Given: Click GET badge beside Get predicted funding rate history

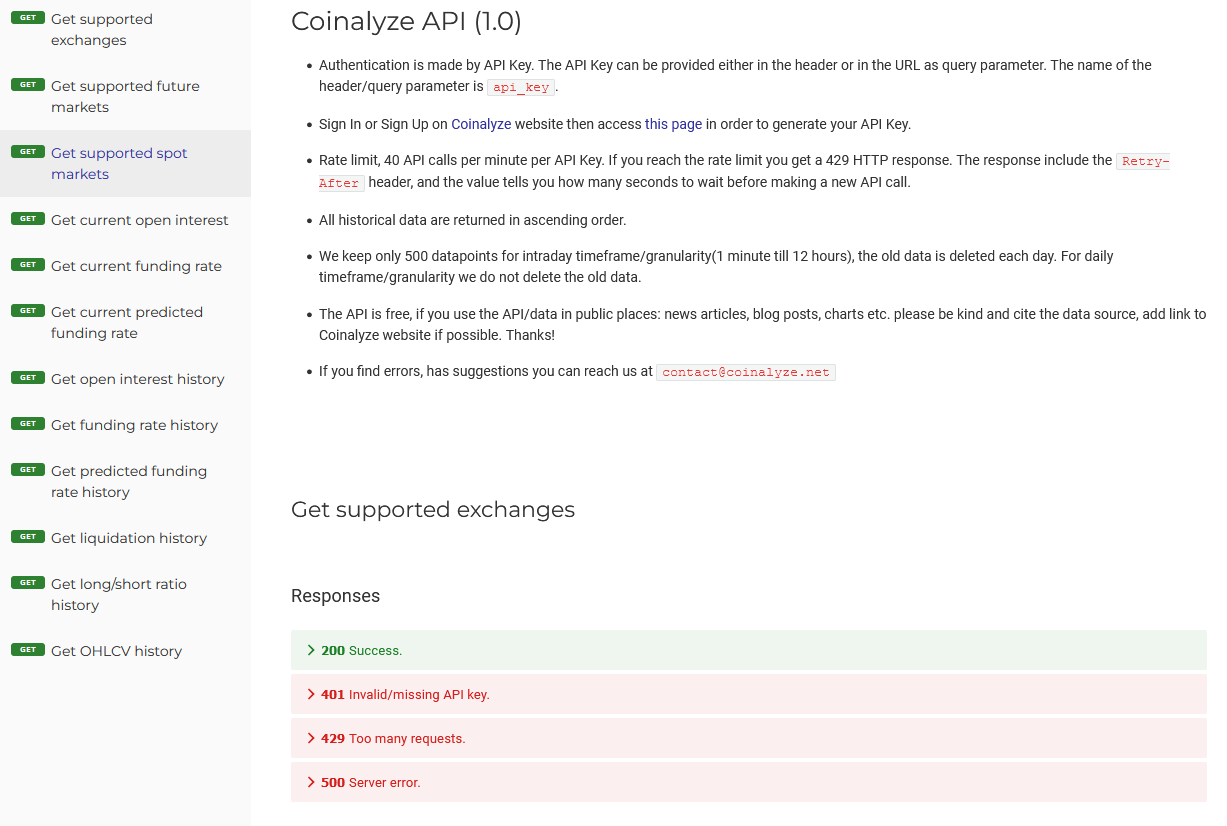Looking at the screenshot, I should [x=28, y=470].
